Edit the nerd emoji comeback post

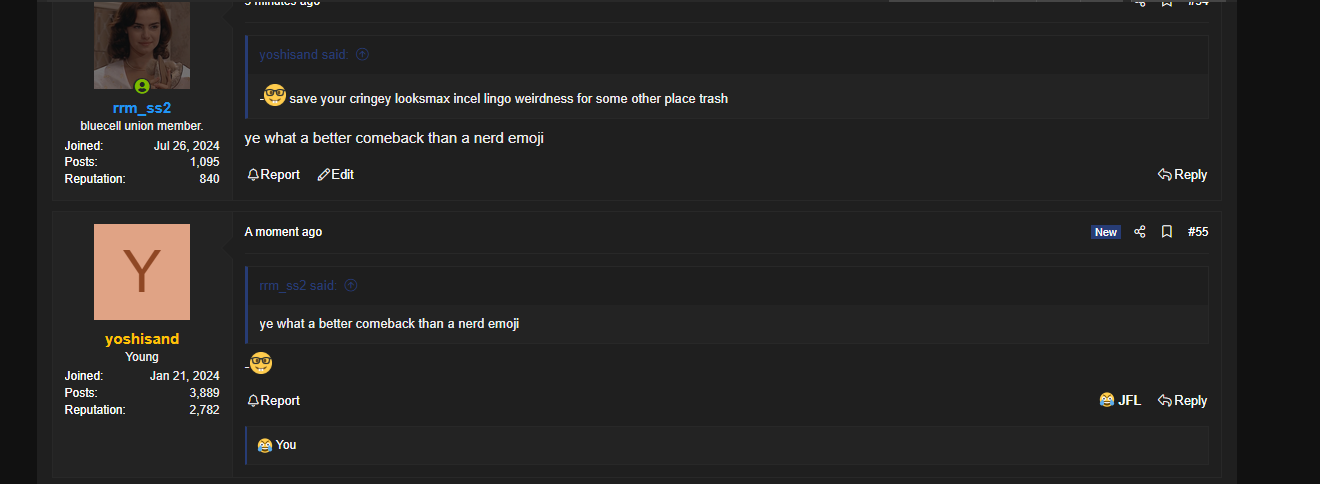336,175
